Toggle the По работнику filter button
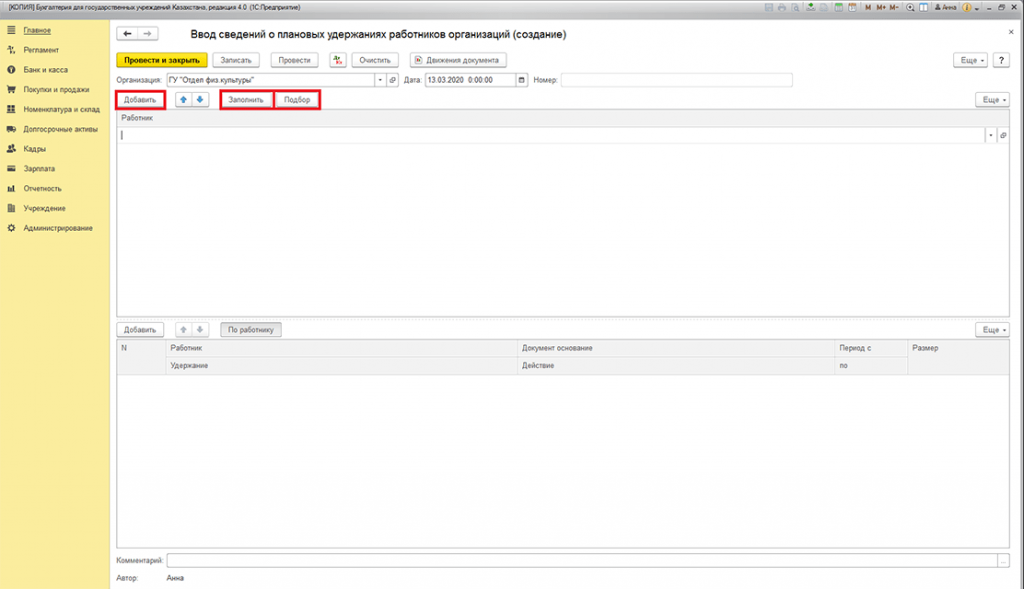This screenshot has height=589, width=1024. (x=252, y=329)
